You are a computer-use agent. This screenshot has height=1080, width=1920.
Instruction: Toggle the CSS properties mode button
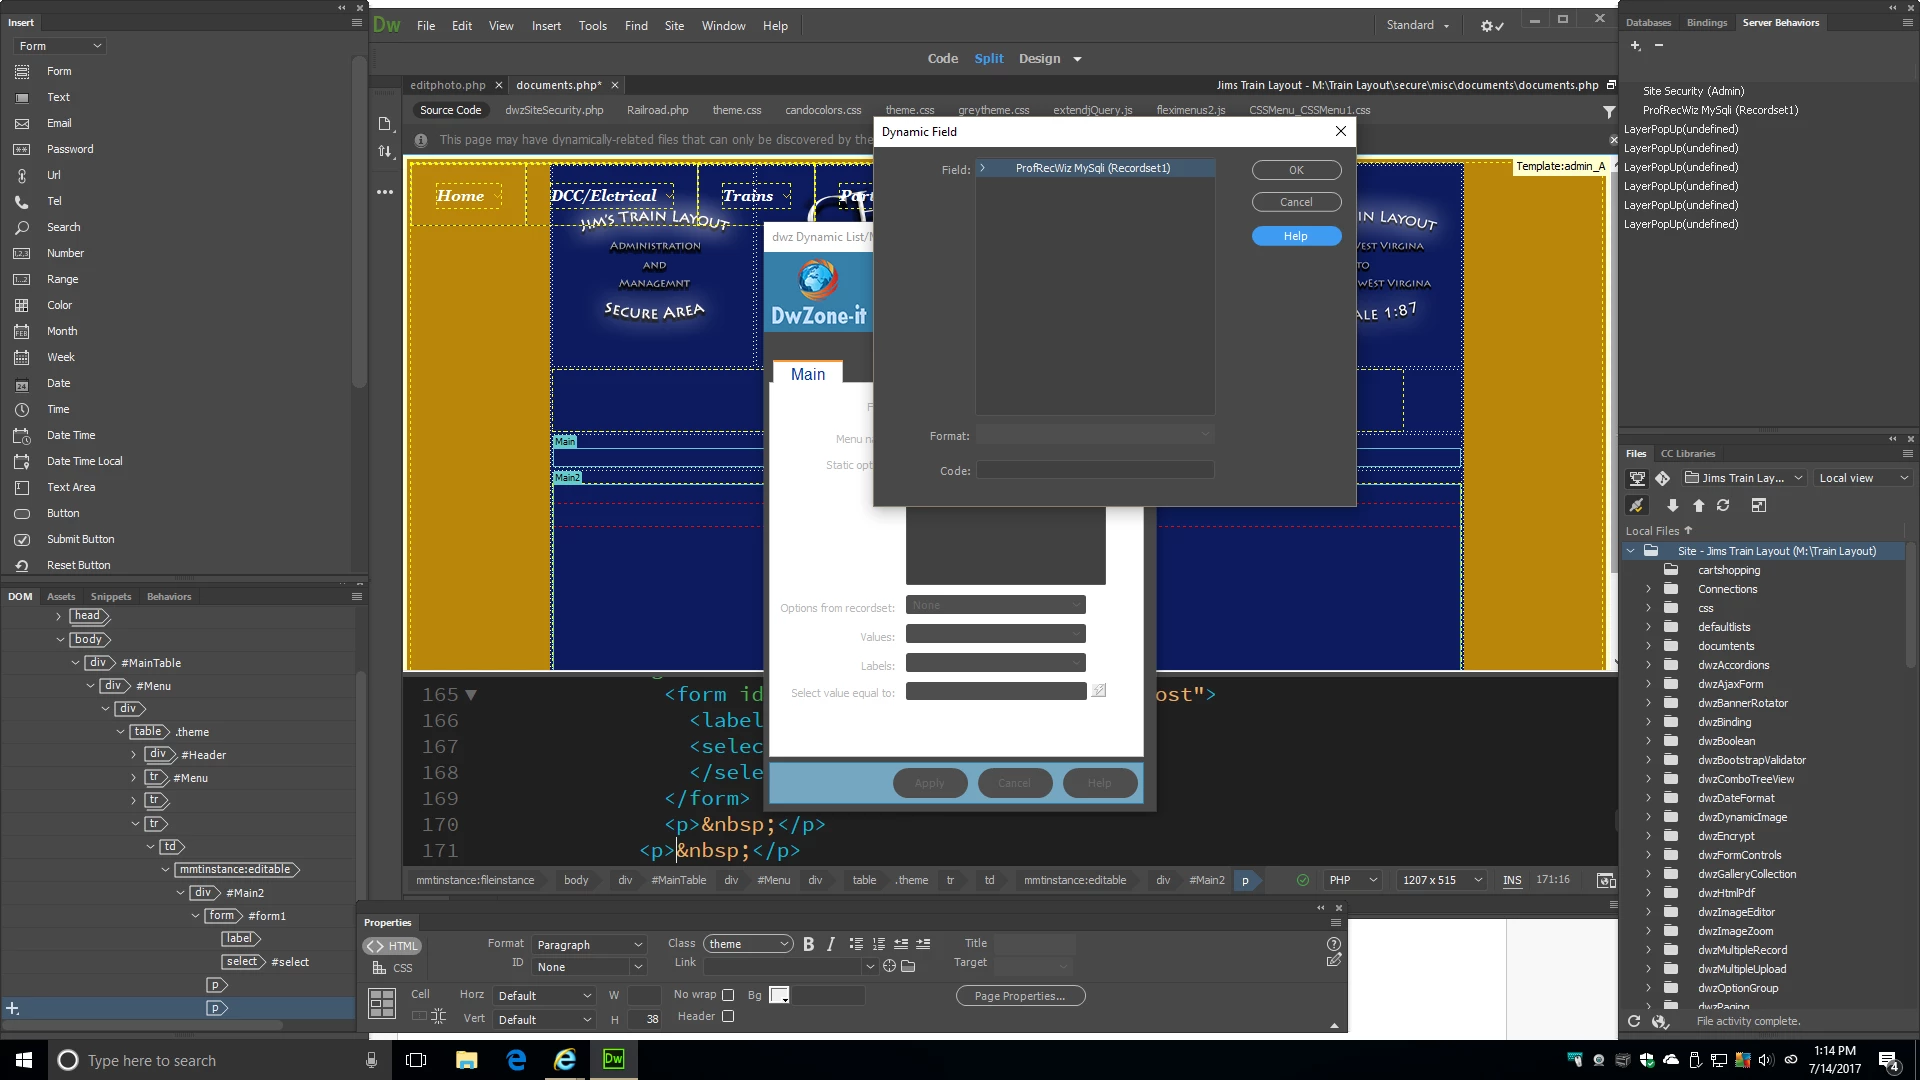(392, 968)
